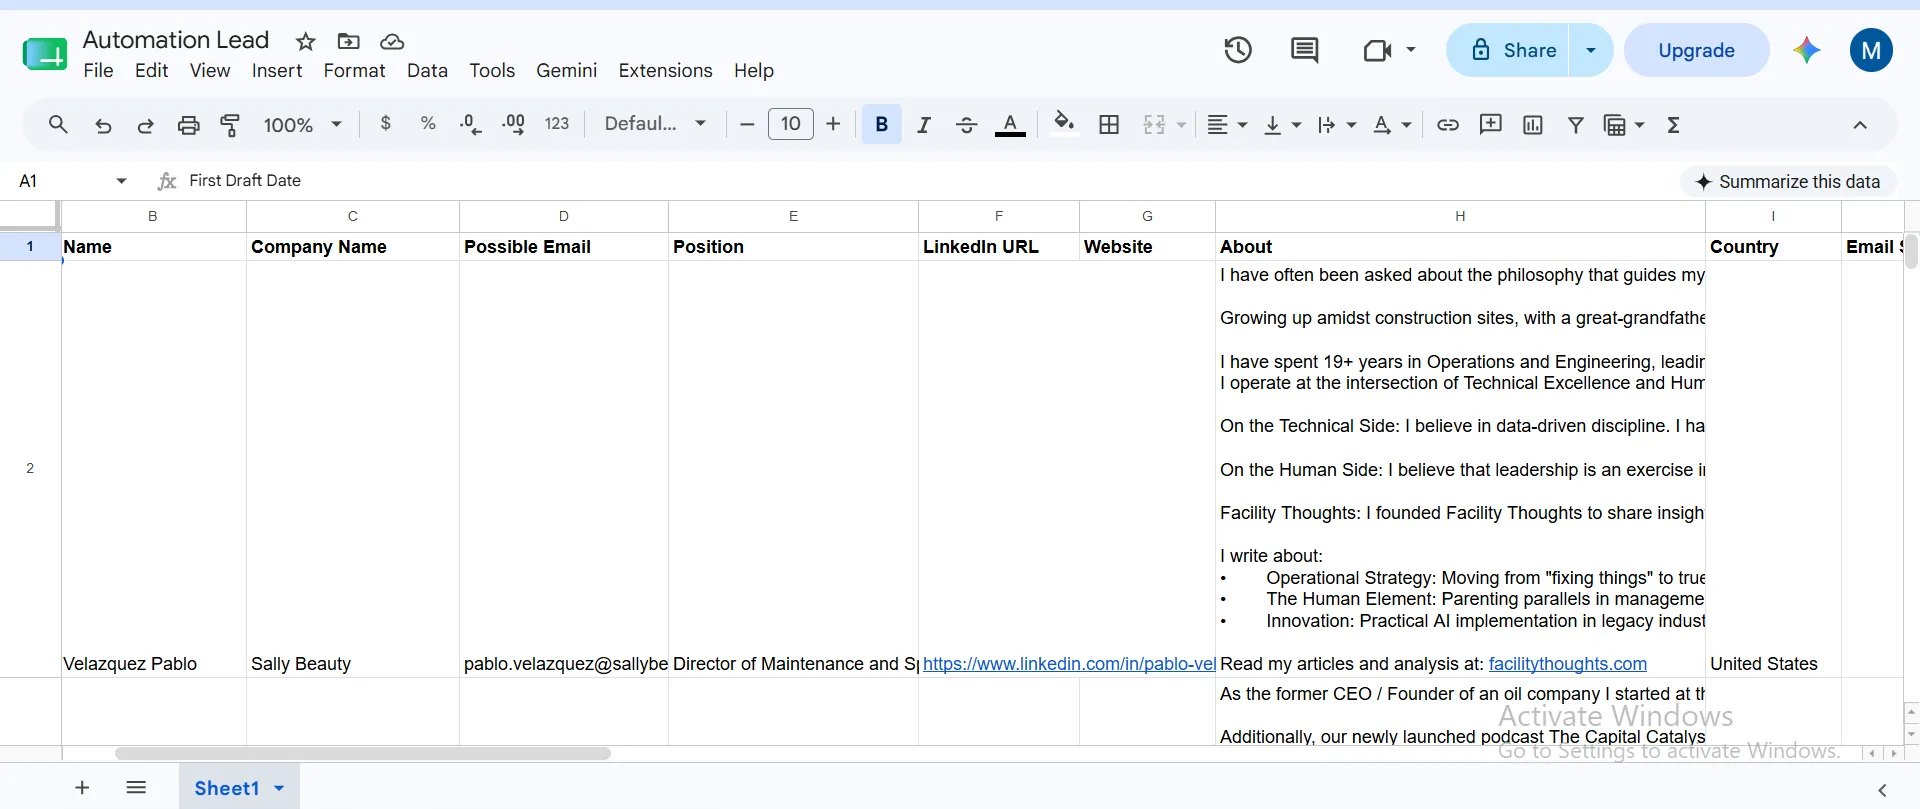Open the Format menu
This screenshot has width=1920, height=809.
click(354, 70)
